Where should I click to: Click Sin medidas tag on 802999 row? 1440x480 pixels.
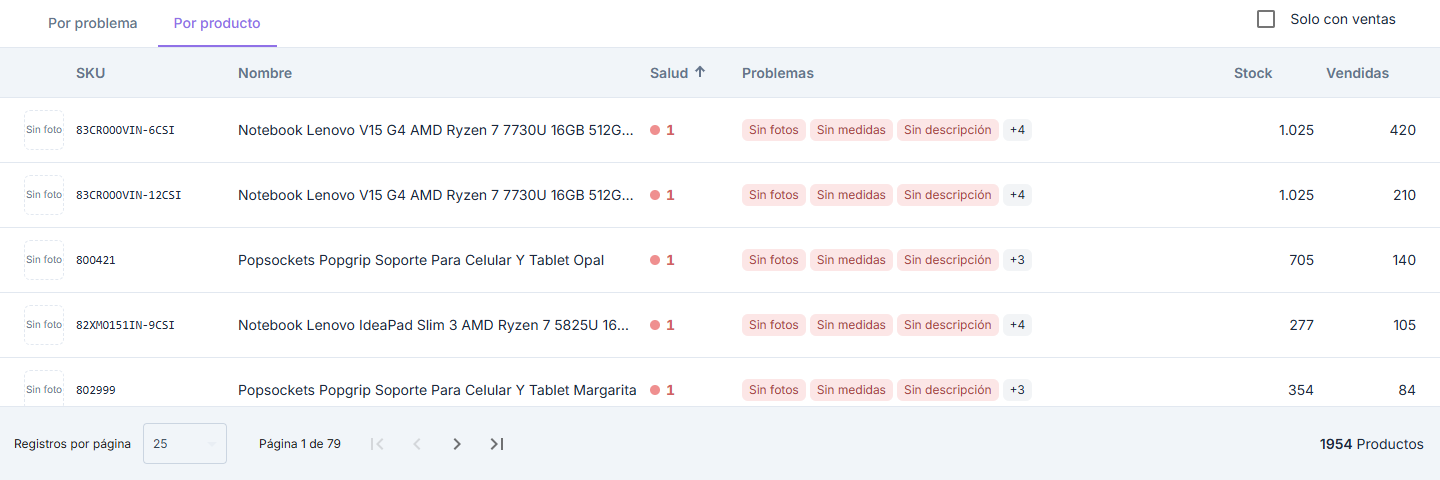click(851, 390)
